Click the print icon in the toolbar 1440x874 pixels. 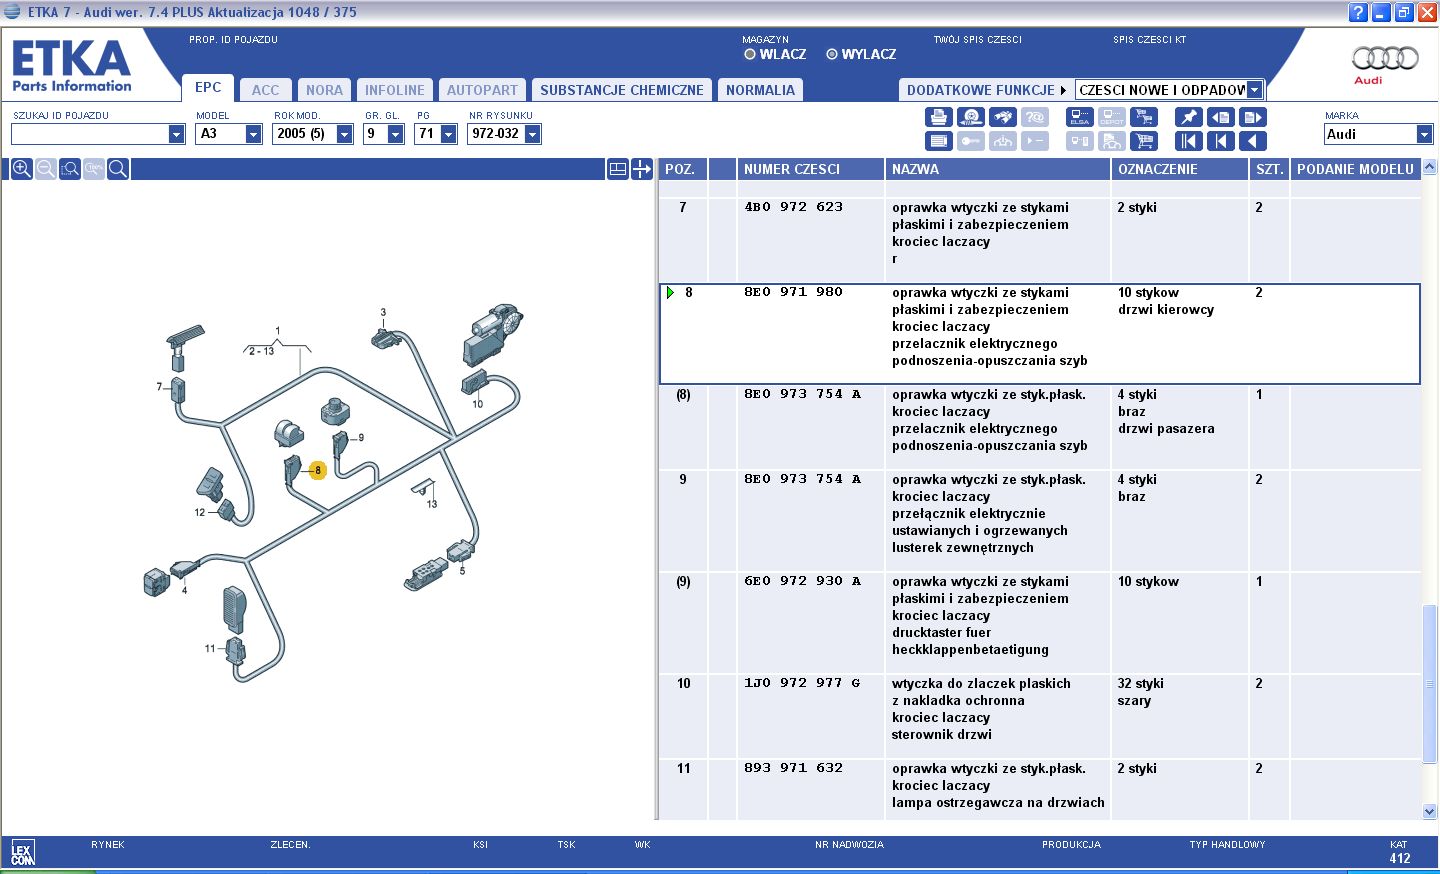click(937, 117)
